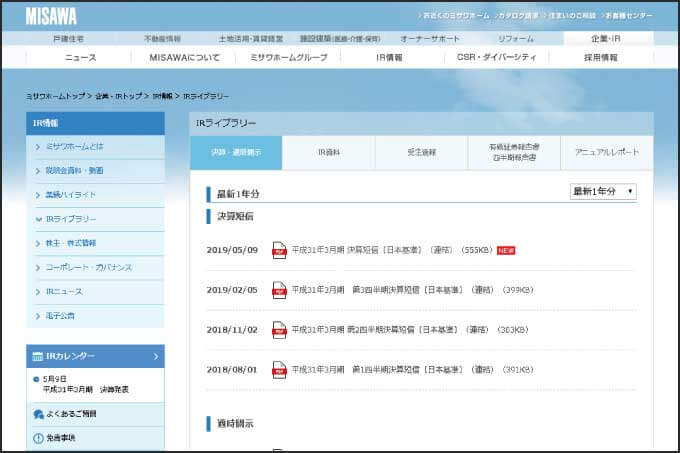The width and height of the screenshot is (680, 453).
Task: Open 第1四半期決算短信 (391KB) link
Action: (x=412, y=370)
